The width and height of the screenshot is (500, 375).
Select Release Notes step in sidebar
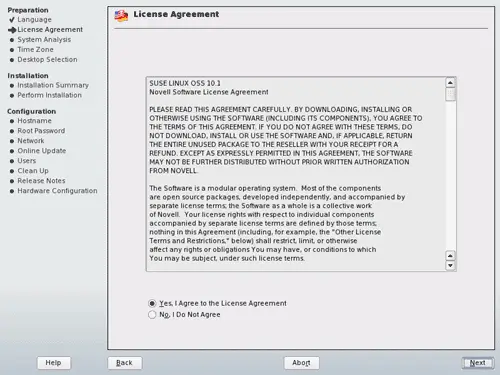pyautogui.click(x=41, y=181)
